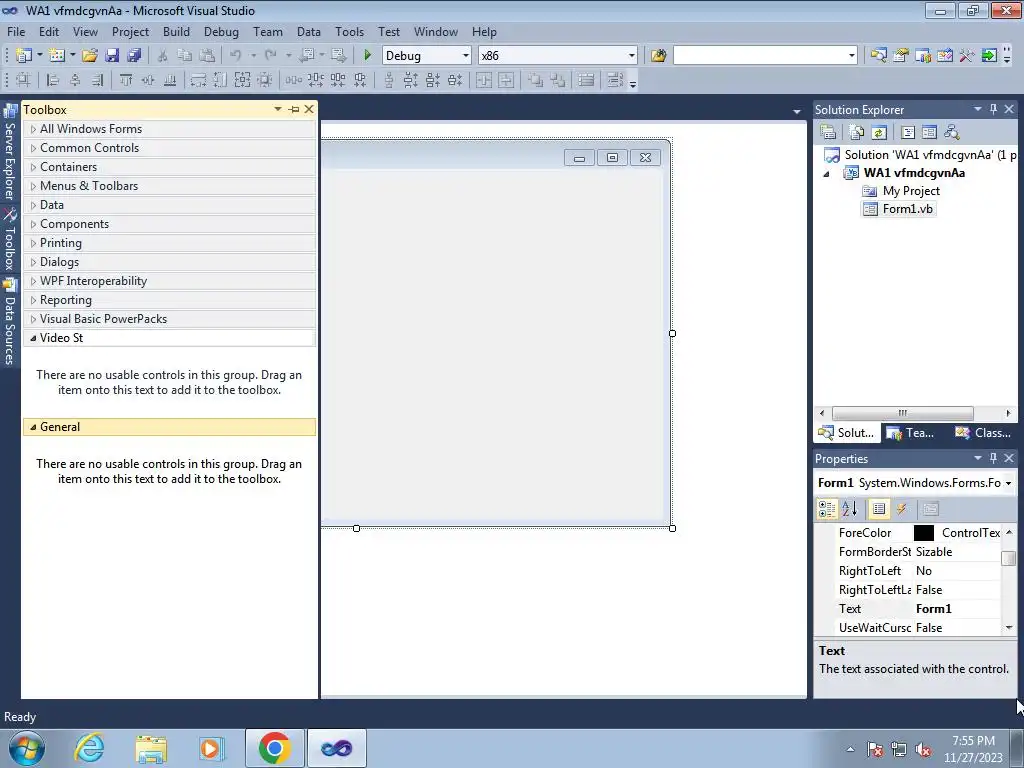
Task: Open the Debug configuration dropdown
Action: 466,56
